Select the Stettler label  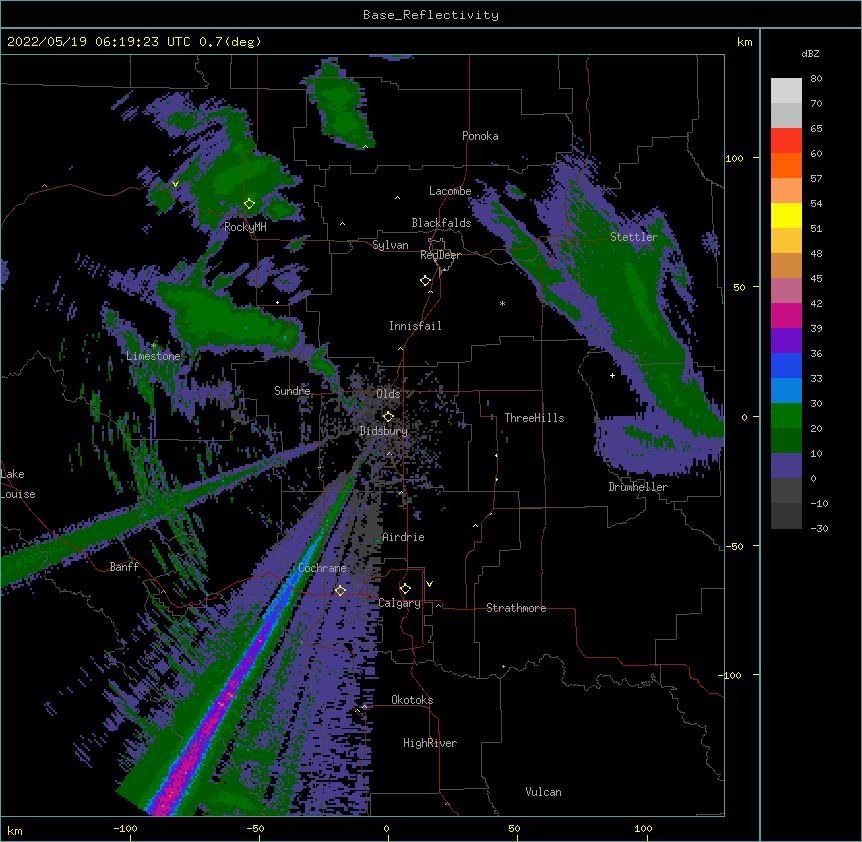click(x=633, y=237)
